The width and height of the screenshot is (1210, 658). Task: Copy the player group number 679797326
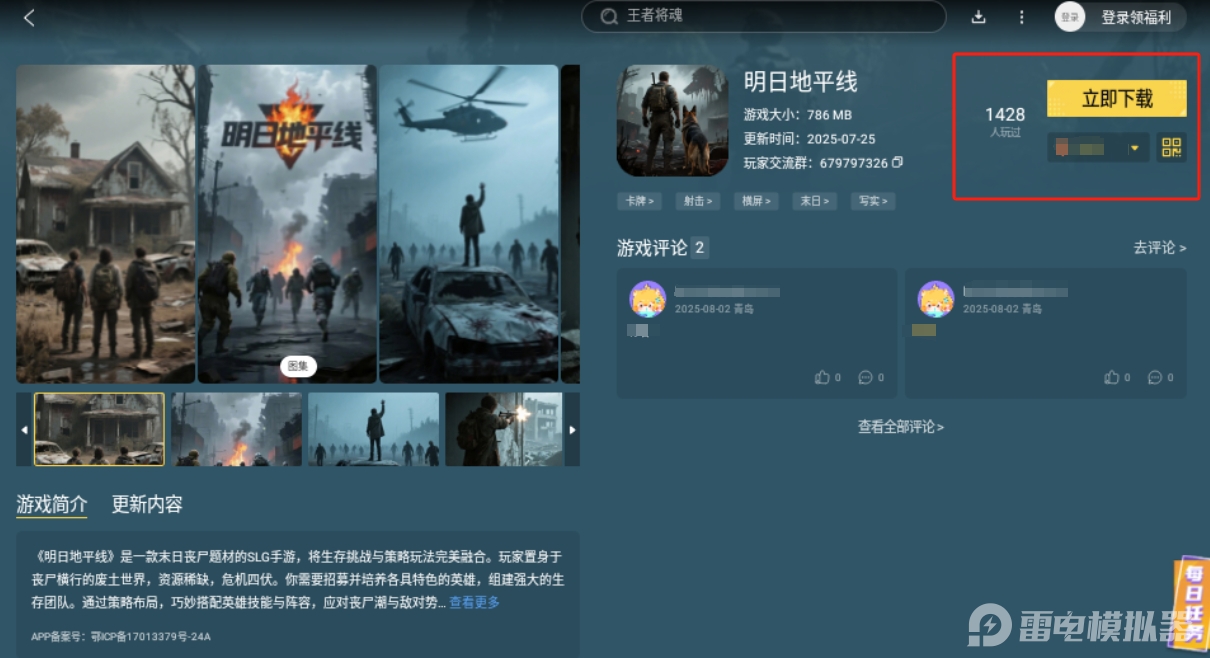(897, 162)
